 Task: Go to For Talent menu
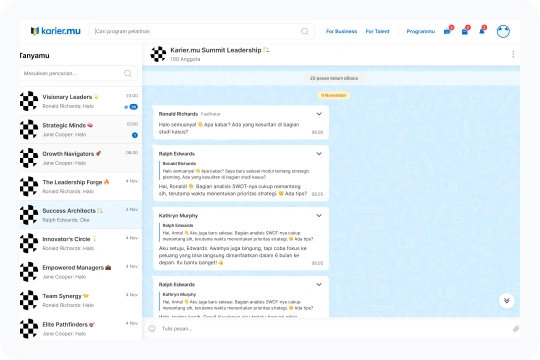pos(377,31)
